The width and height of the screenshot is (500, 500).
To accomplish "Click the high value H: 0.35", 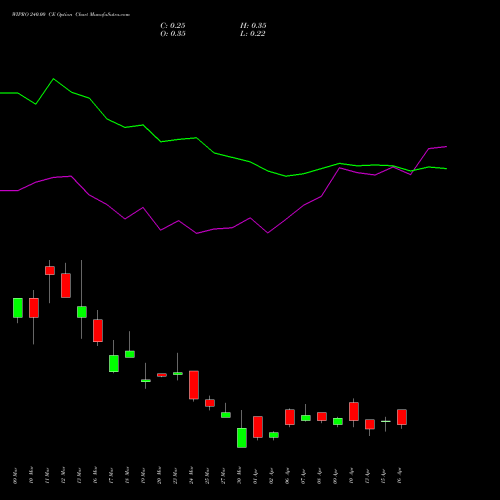I will [x=253, y=26].
